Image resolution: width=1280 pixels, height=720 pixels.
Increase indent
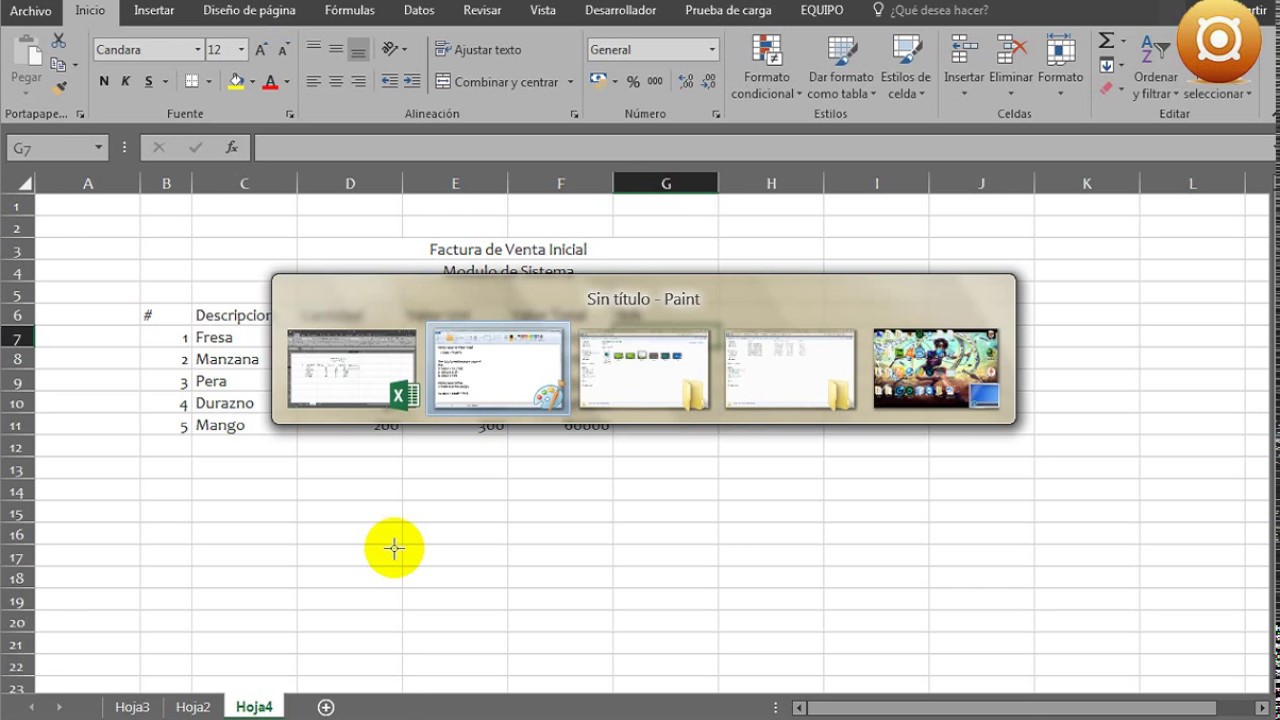pos(412,82)
